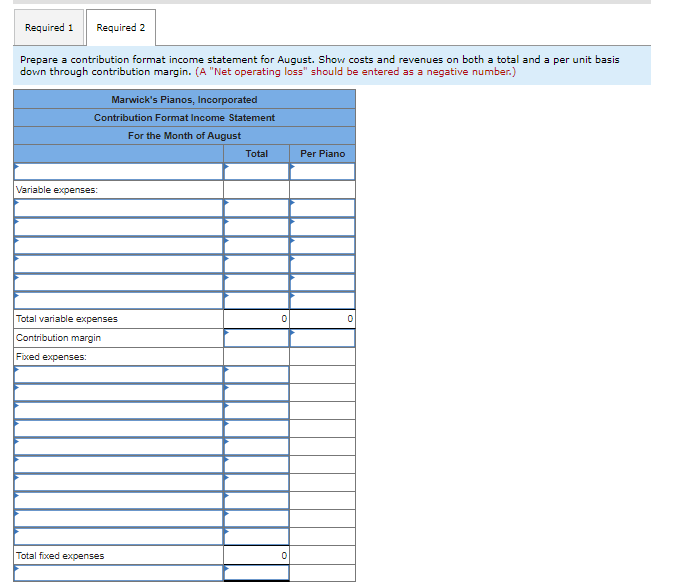Click the Total cell directly above Total fixed expenses
This screenshot has height=588, width=675.
[257, 536]
